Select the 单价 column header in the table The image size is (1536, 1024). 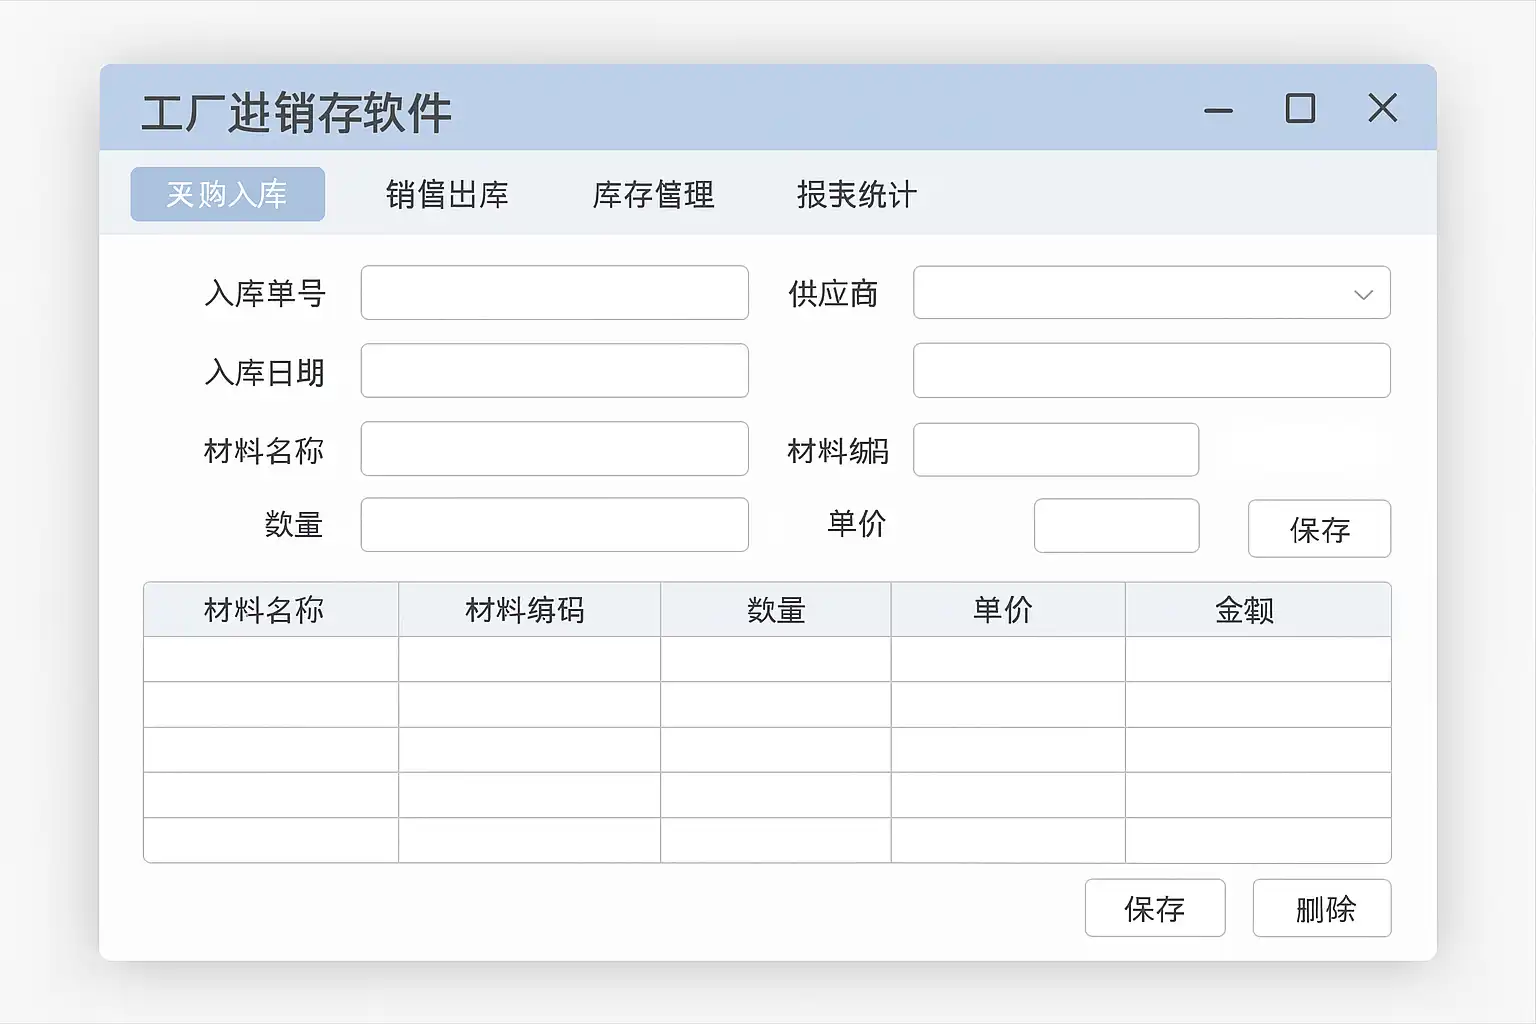click(1008, 609)
